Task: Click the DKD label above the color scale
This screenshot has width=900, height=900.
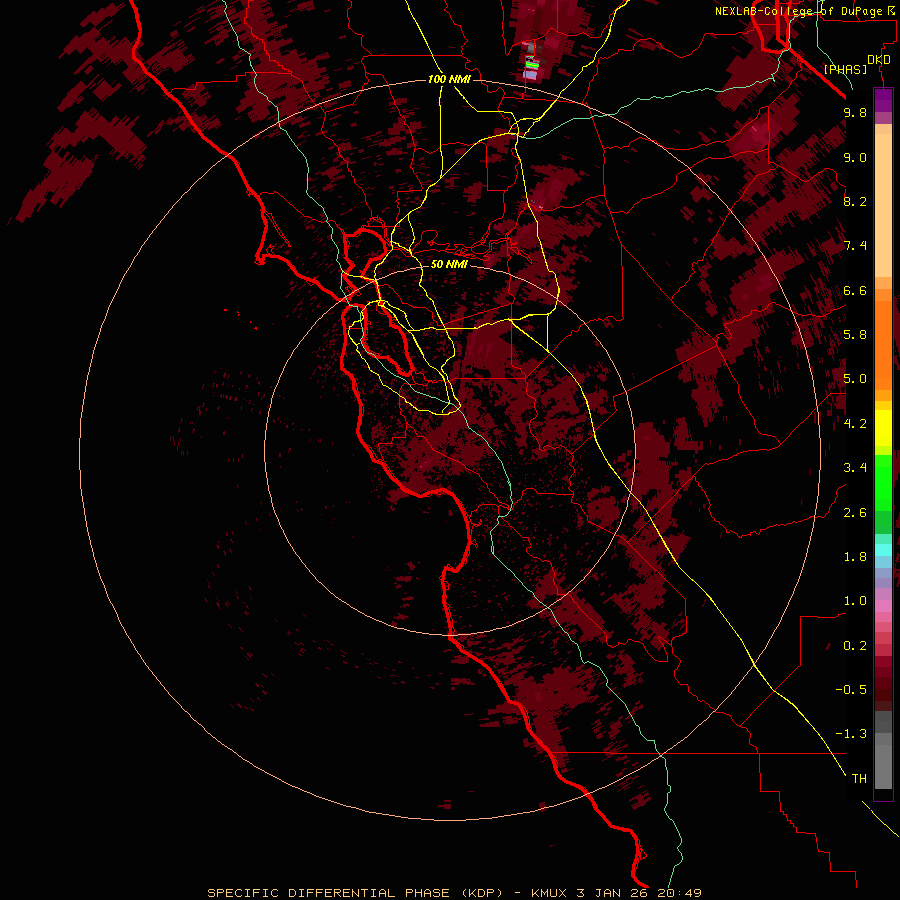Action: pyautogui.click(x=879, y=60)
